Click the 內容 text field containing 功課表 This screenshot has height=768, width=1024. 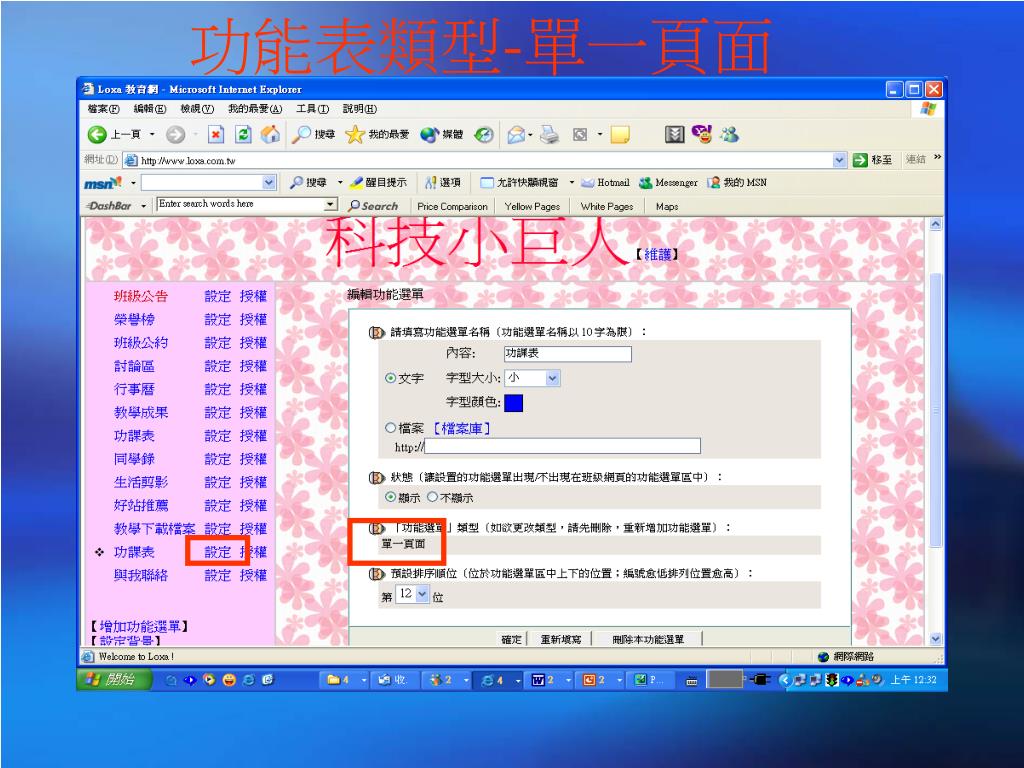pos(568,353)
